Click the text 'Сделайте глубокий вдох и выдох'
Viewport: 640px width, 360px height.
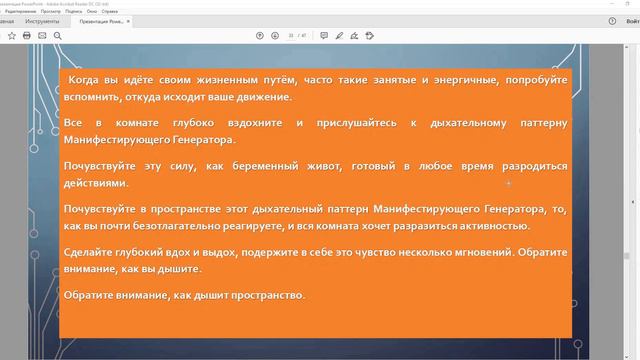tap(150, 252)
